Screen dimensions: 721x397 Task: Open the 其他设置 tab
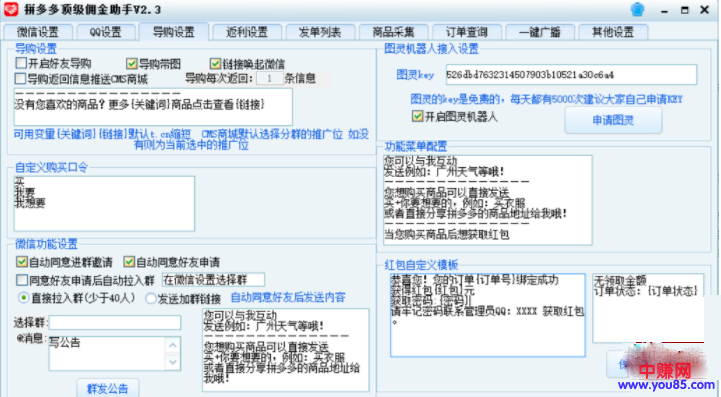(x=613, y=32)
